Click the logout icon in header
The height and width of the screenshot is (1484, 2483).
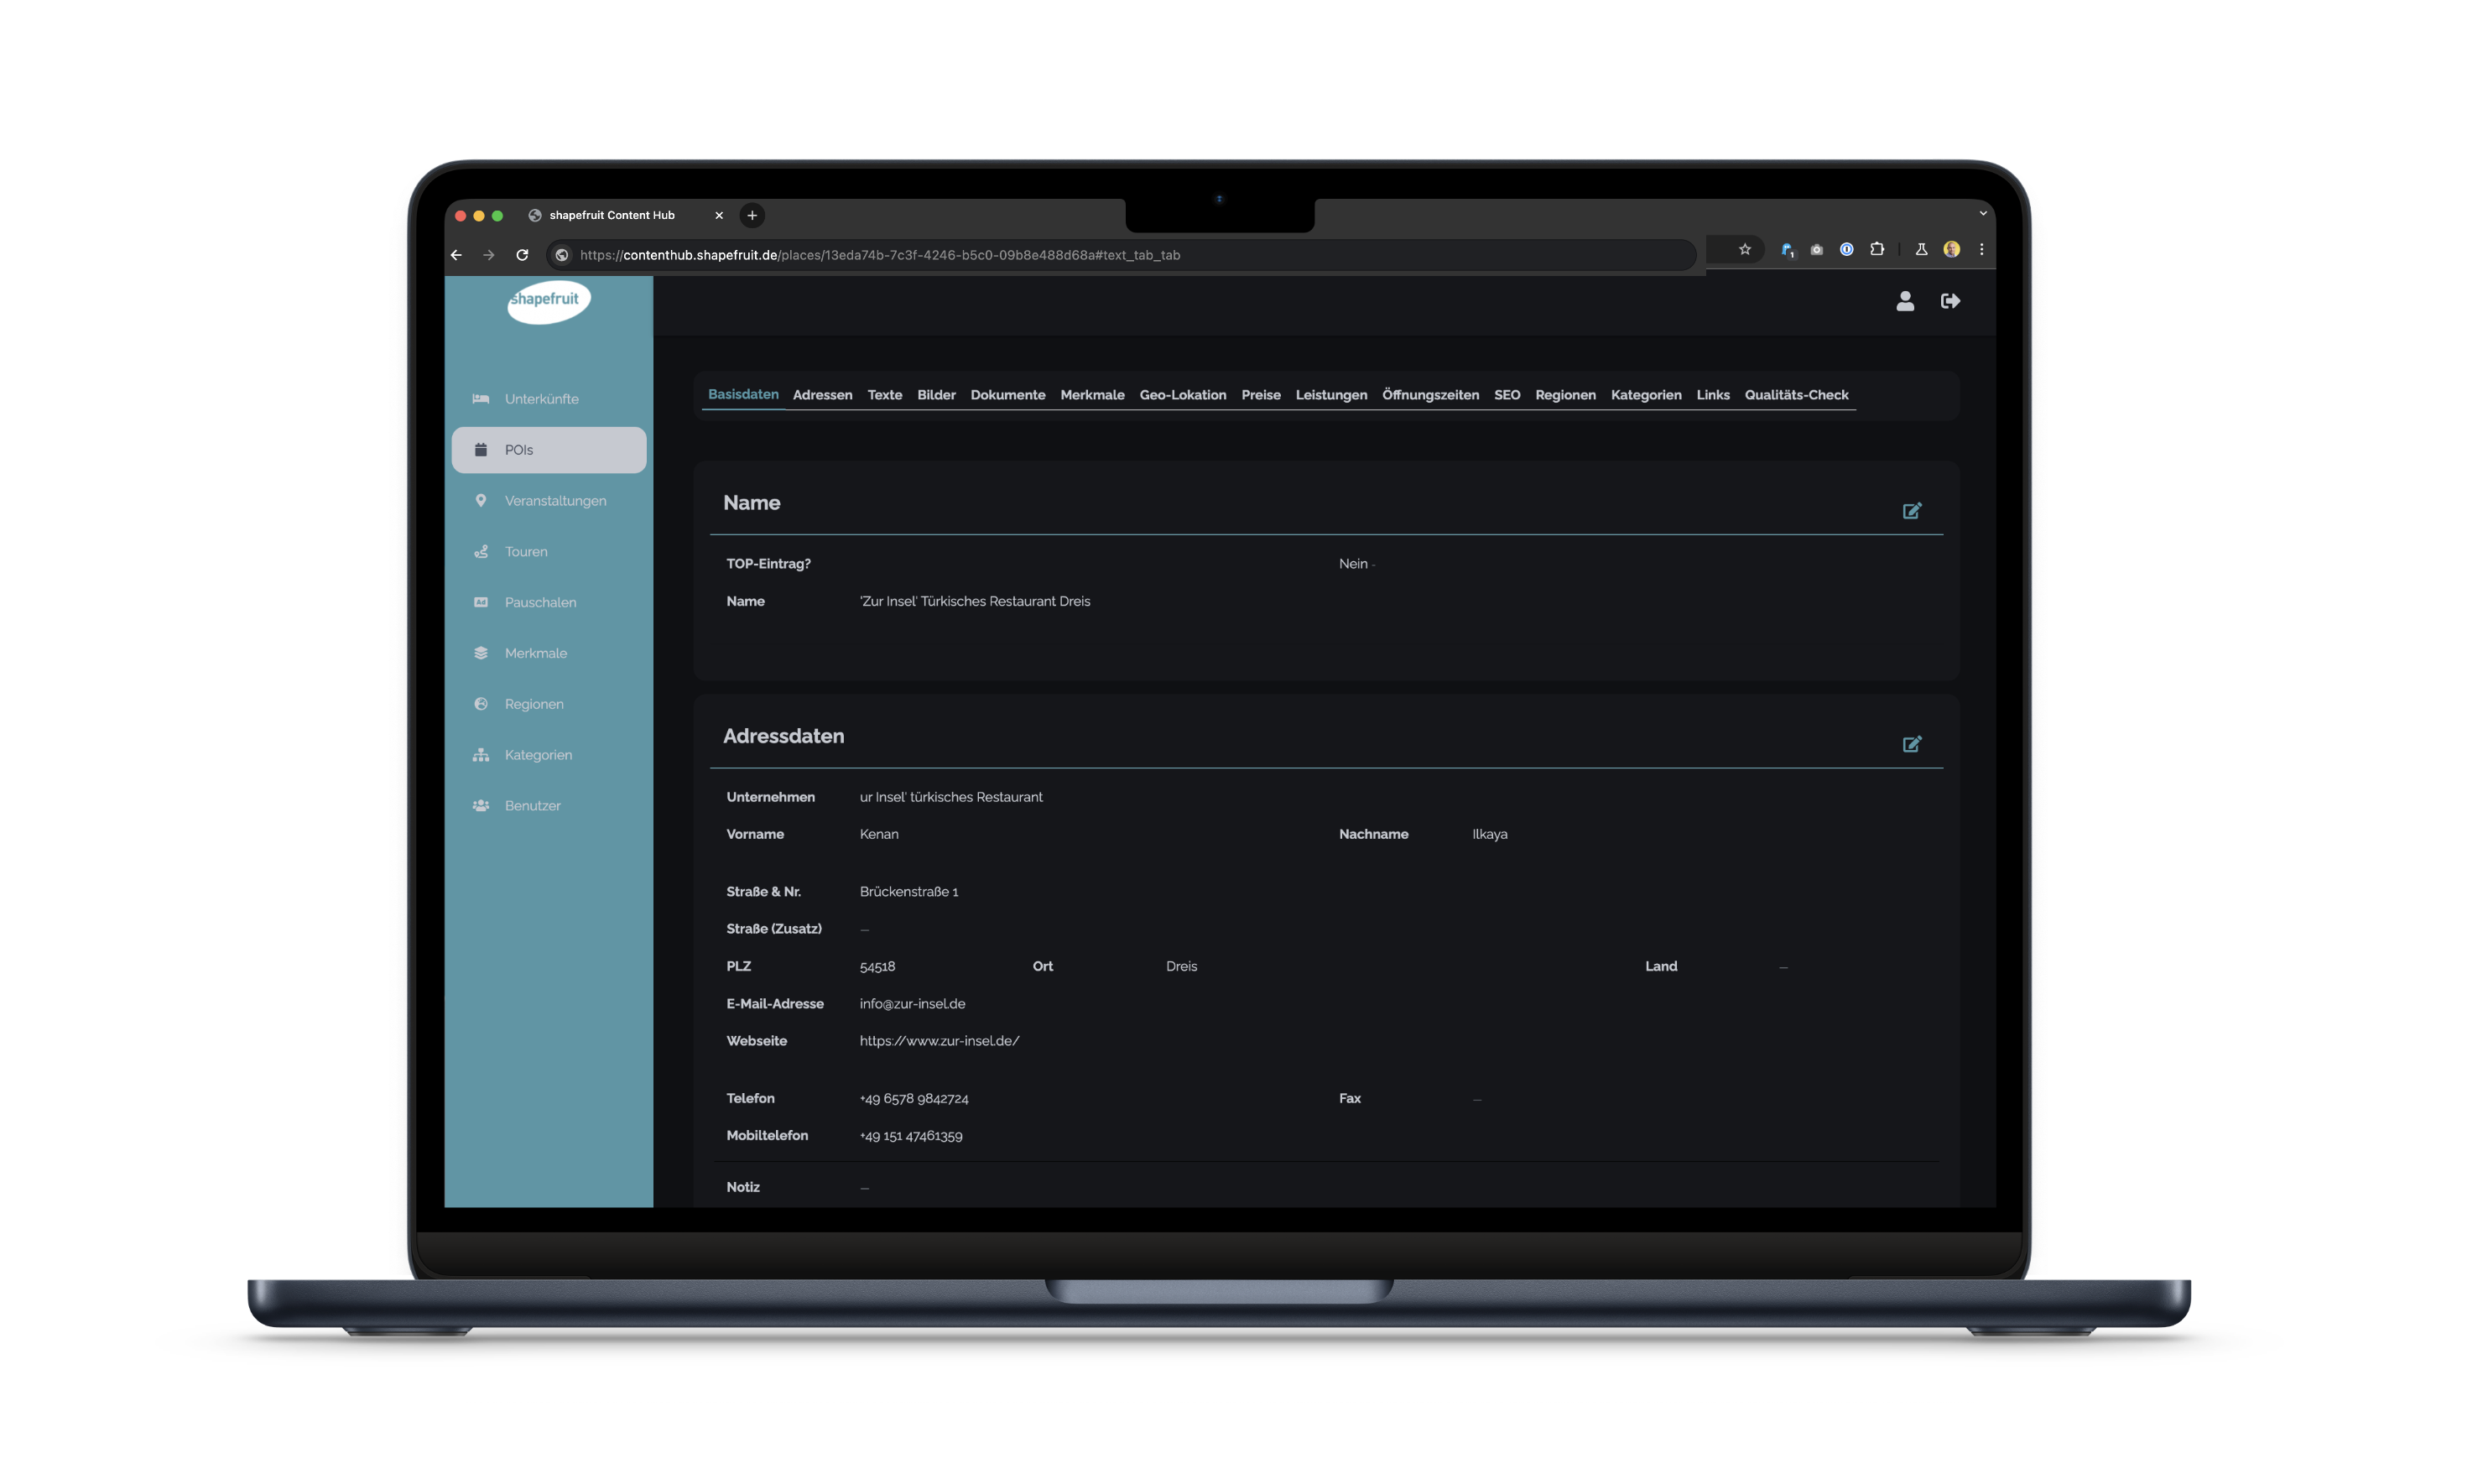coord(1949,301)
